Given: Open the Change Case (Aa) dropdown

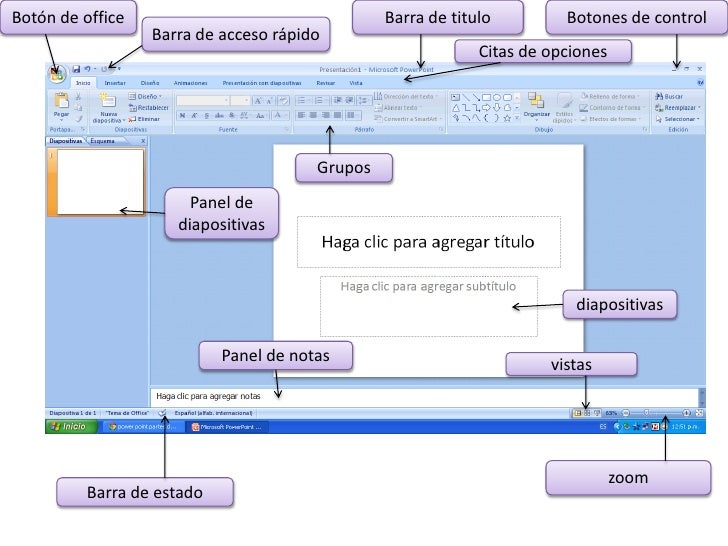Looking at the screenshot, I should [x=261, y=115].
